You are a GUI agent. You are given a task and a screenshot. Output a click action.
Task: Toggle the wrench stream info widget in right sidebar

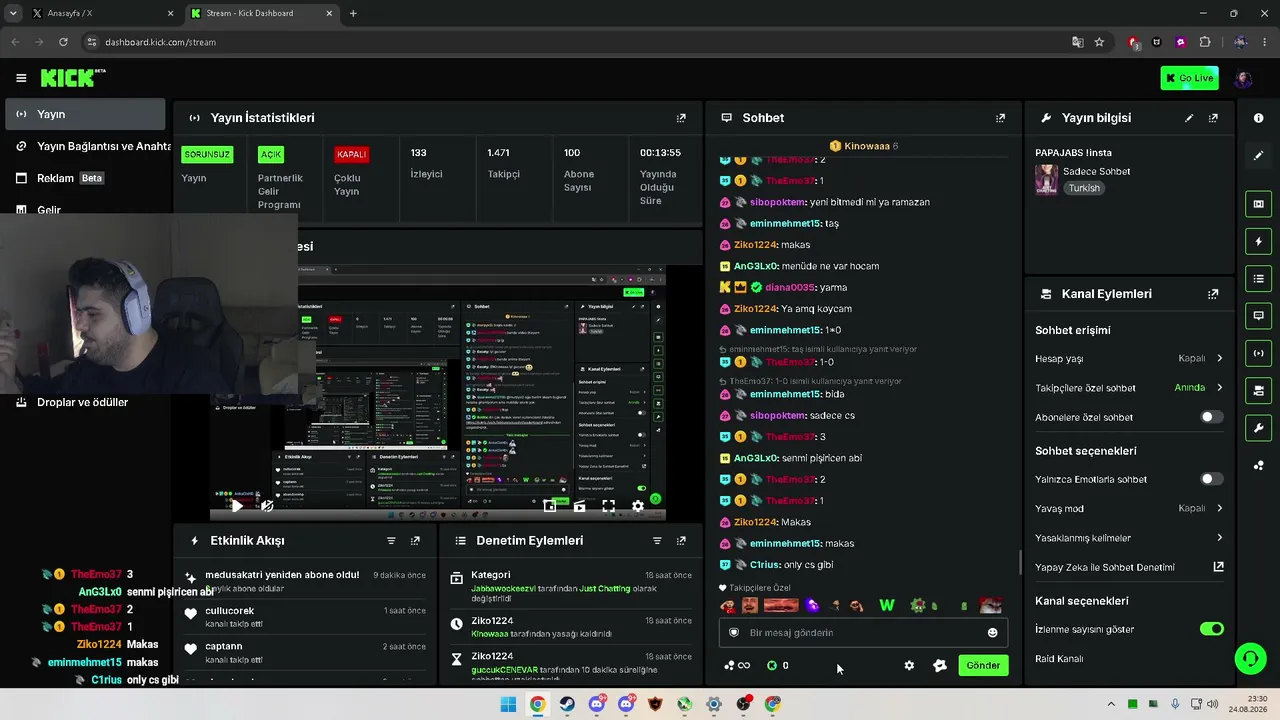(1258, 428)
